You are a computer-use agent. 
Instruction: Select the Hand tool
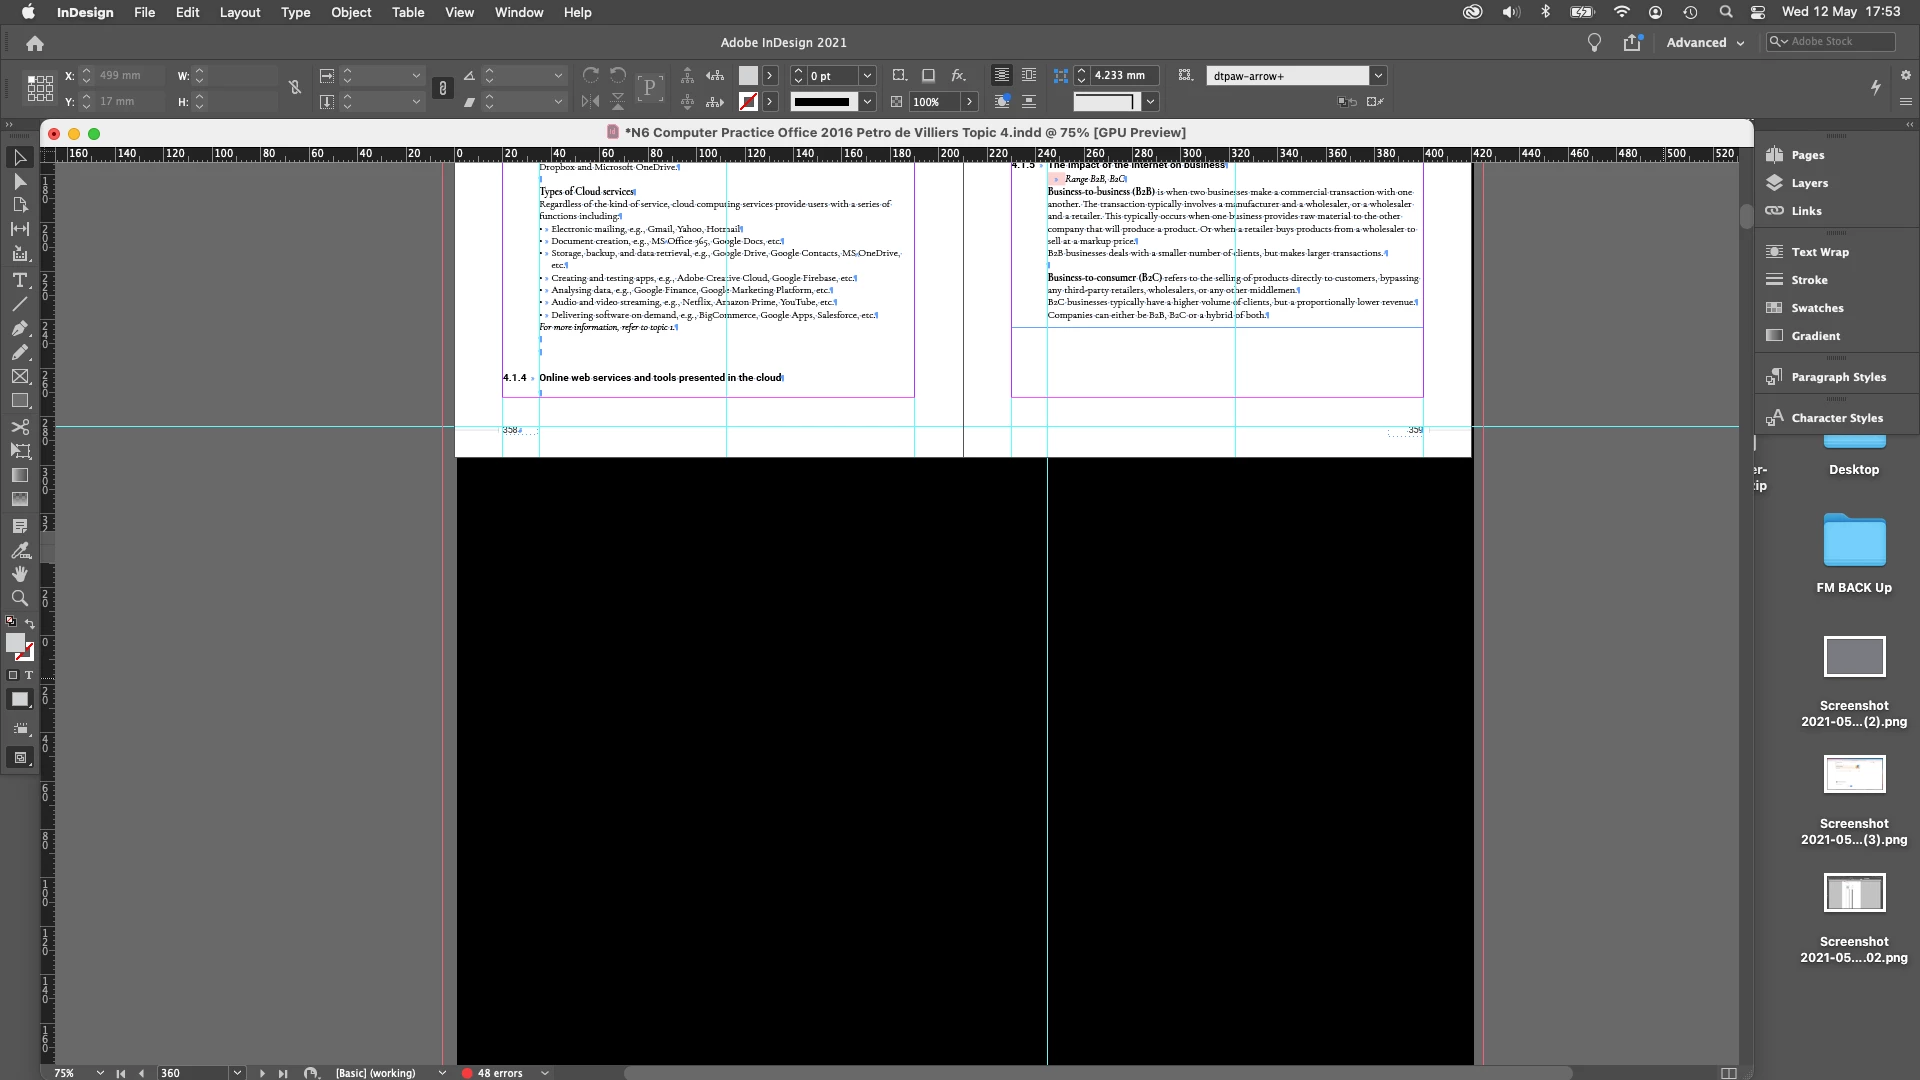(x=19, y=574)
